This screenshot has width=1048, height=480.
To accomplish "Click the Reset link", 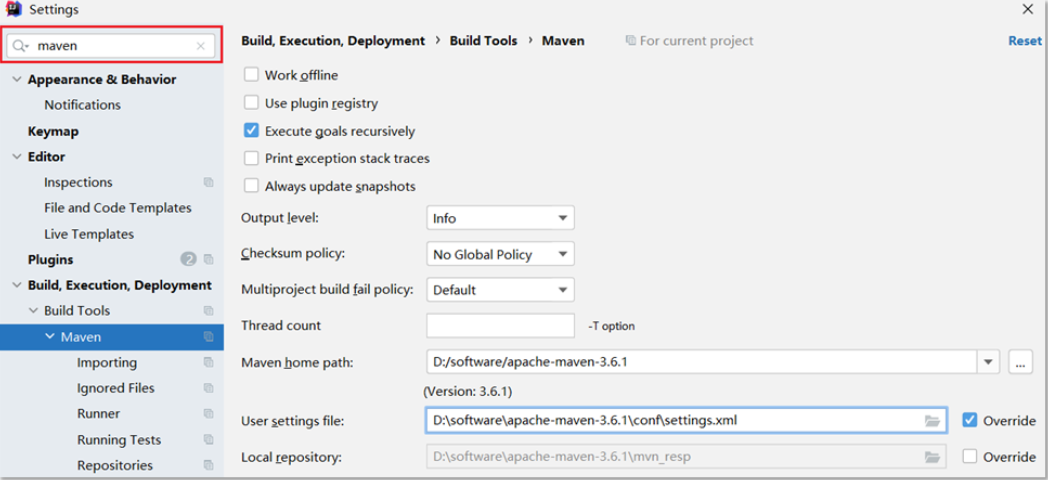I will 1024,41.
